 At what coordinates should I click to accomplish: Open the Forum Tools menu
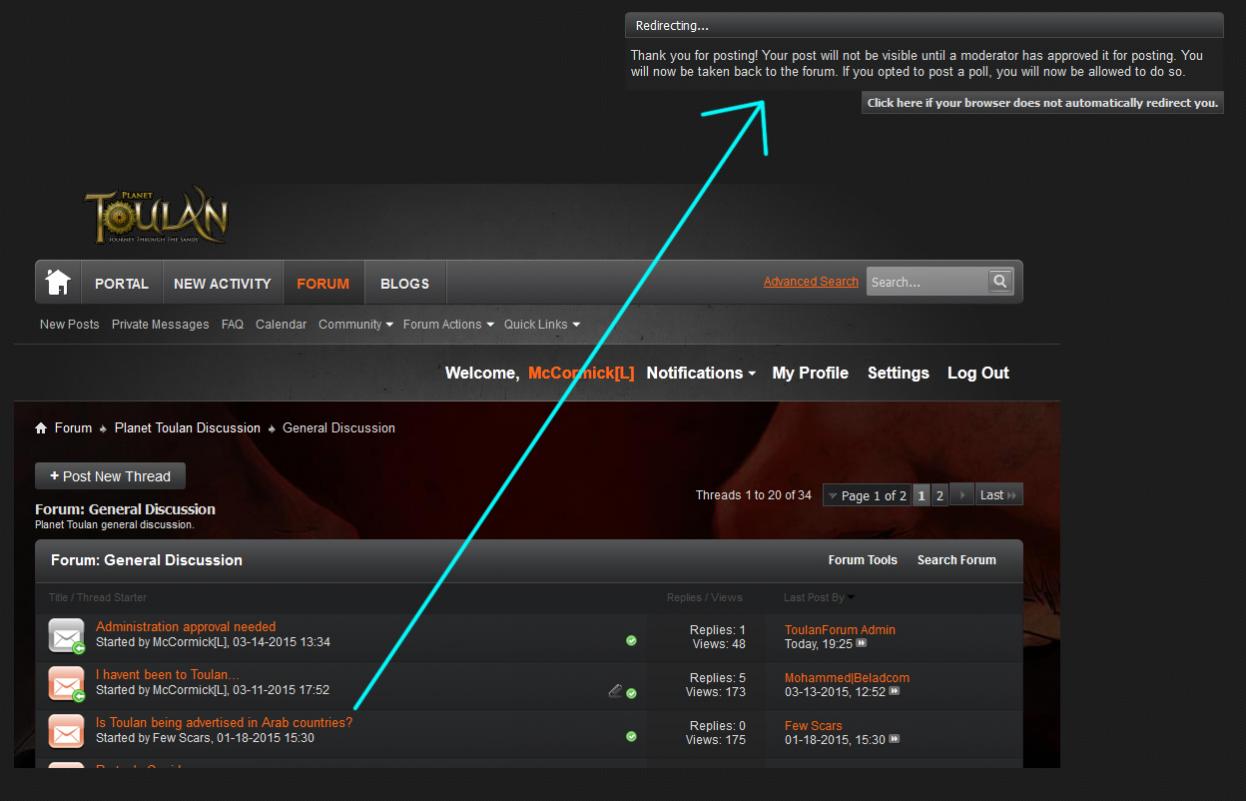(x=863, y=560)
